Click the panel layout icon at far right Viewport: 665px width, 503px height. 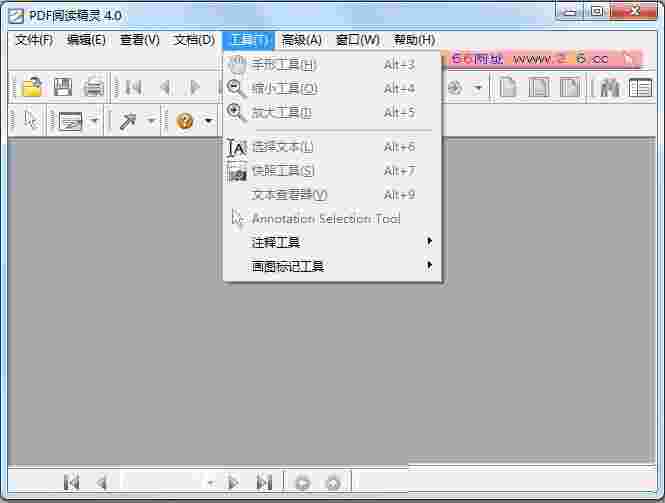coord(640,87)
